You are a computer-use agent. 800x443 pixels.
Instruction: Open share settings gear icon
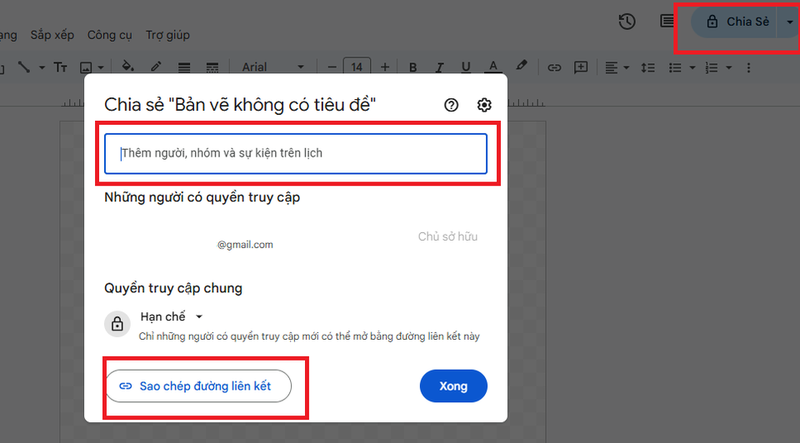(x=484, y=105)
